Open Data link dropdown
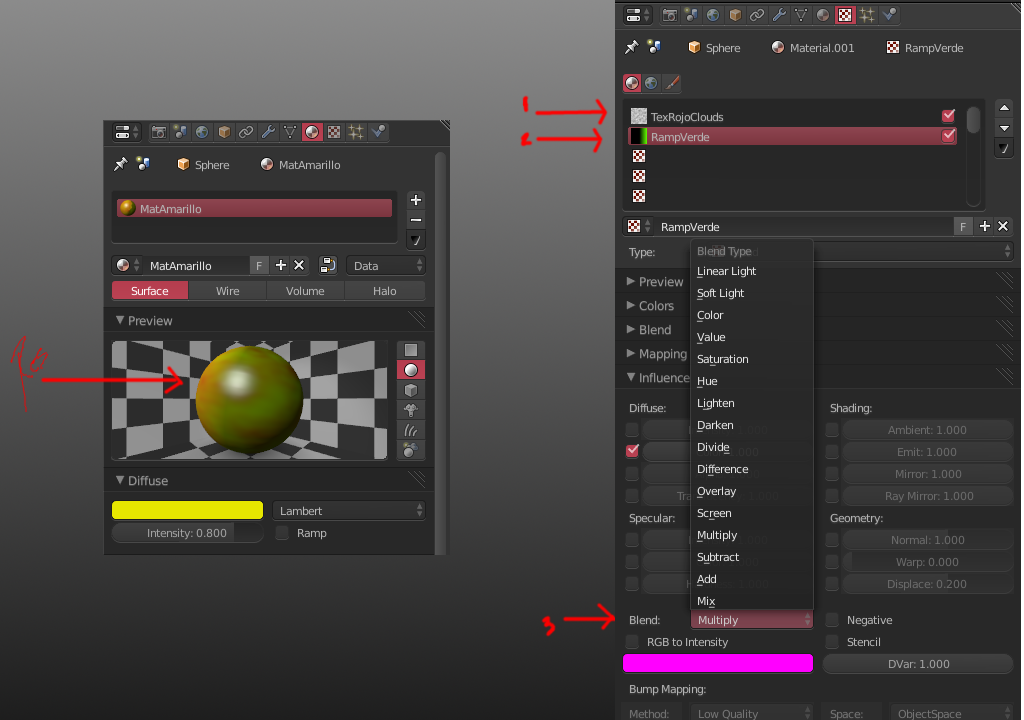The width and height of the screenshot is (1024, 720). tap(386, 265)
